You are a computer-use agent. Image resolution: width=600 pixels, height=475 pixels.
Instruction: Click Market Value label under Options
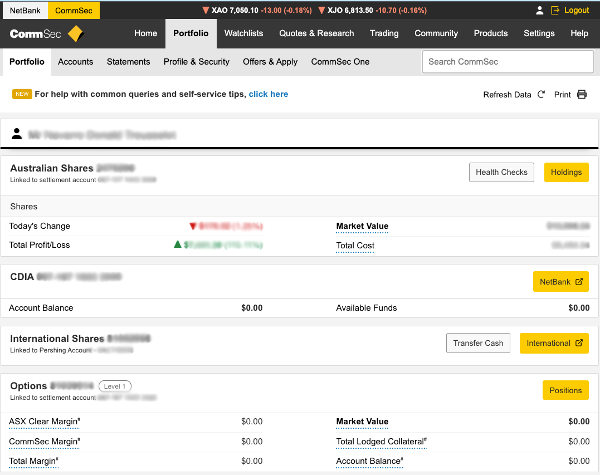pos(362,421)
